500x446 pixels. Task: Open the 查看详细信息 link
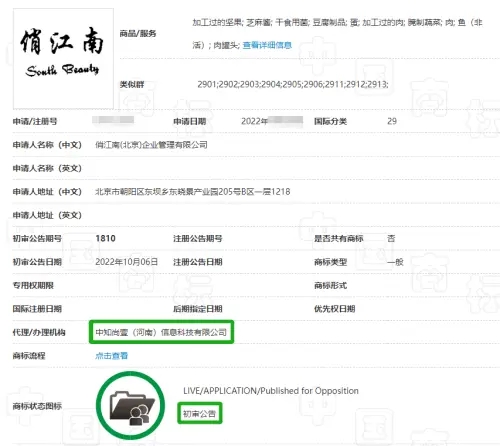[x=267, y=45]
